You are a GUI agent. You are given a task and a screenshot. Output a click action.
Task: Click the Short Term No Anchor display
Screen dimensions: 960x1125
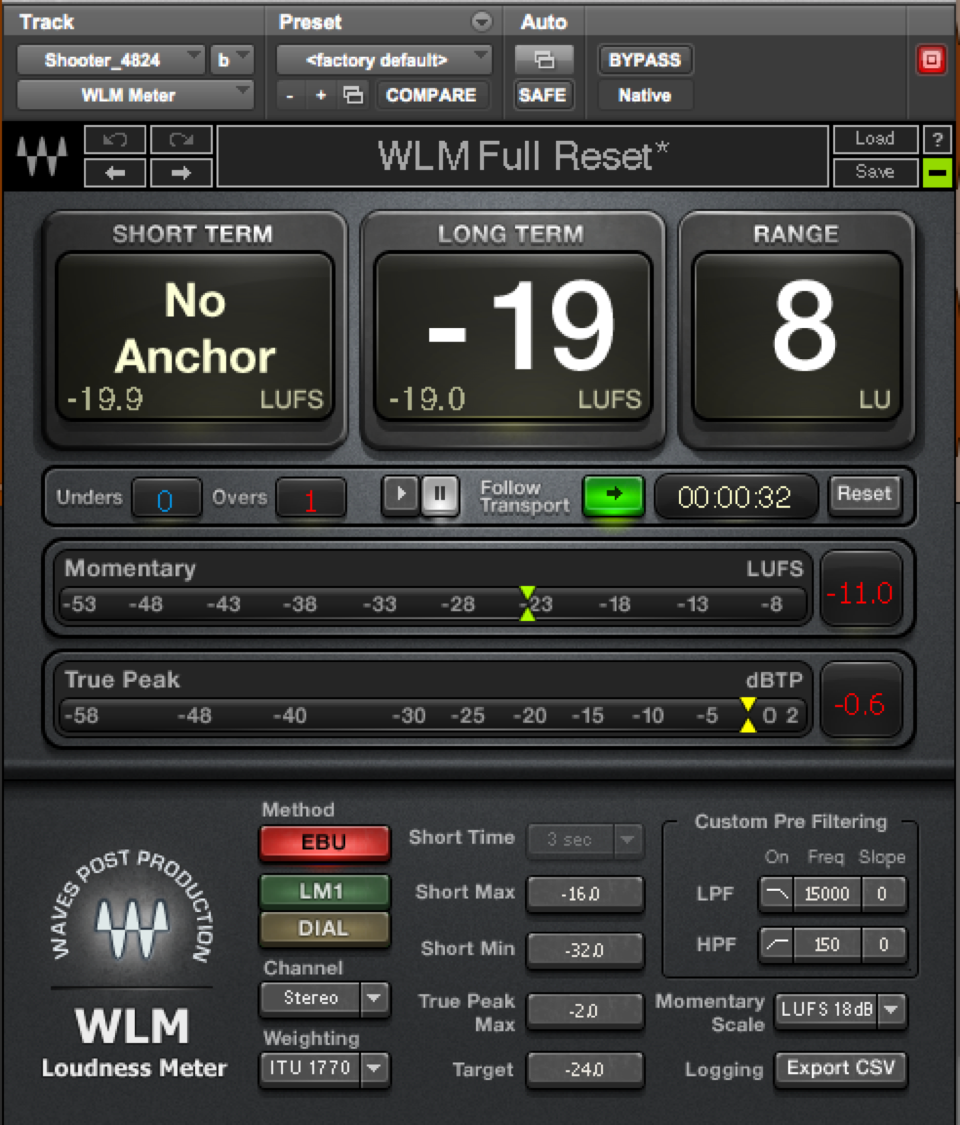point(195,336)
